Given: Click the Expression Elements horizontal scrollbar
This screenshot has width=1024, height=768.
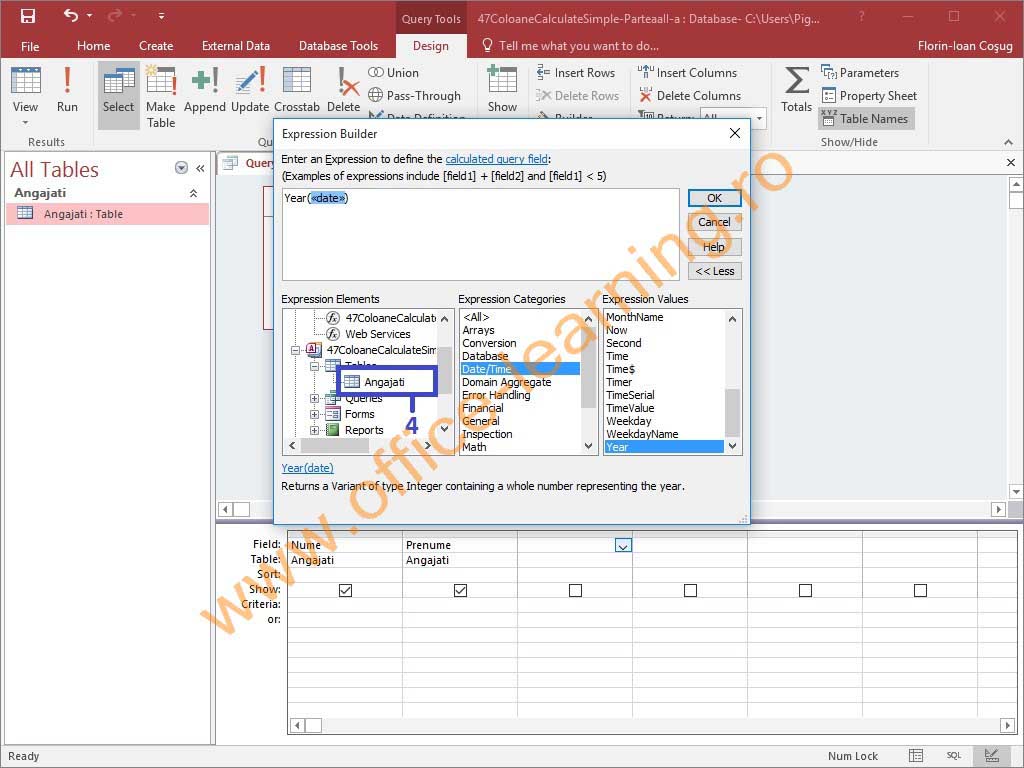Looking at the screenshot, I should click(360, 446).
